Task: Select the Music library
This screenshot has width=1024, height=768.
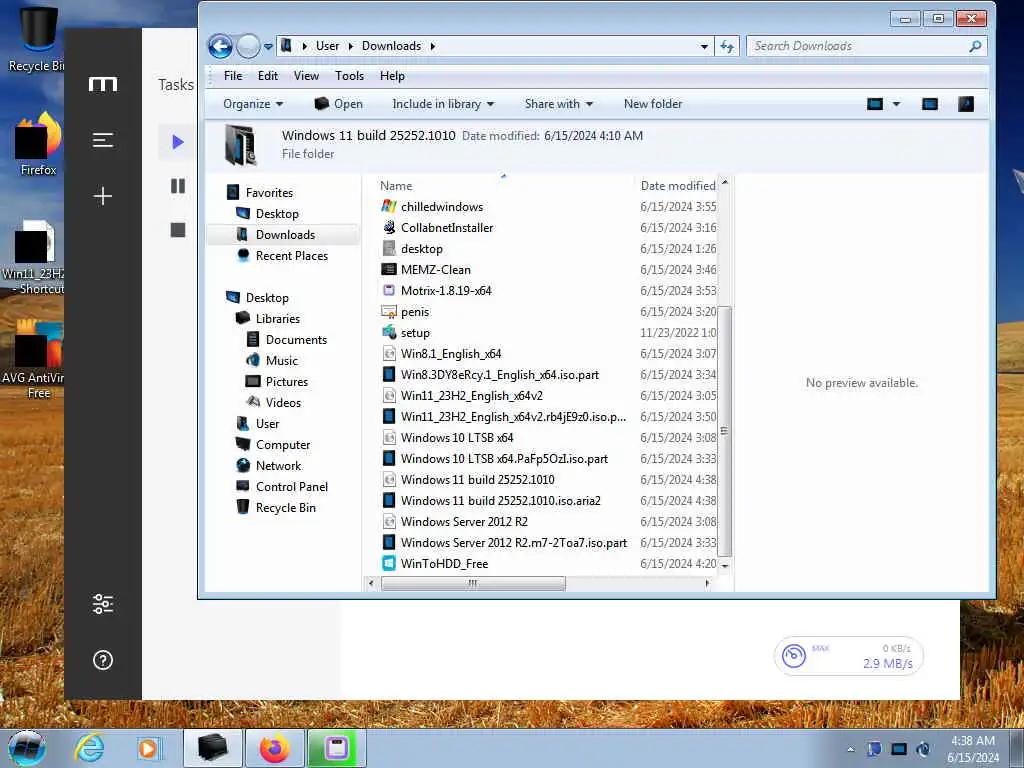Action: click(281, 360)
